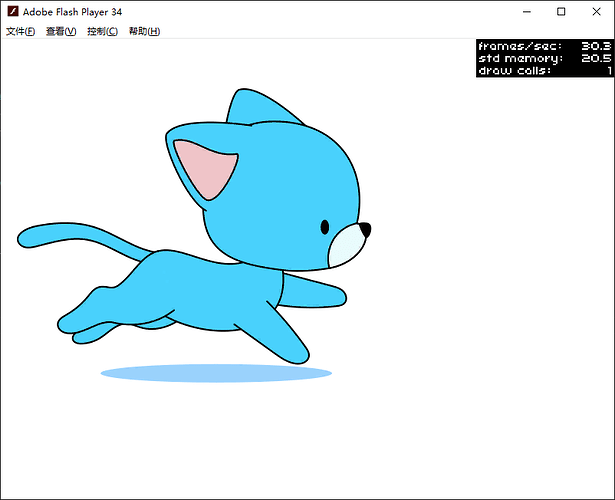615x500 pixels.
Task: Open the 文件(F) menu
Action: (20, 31)
